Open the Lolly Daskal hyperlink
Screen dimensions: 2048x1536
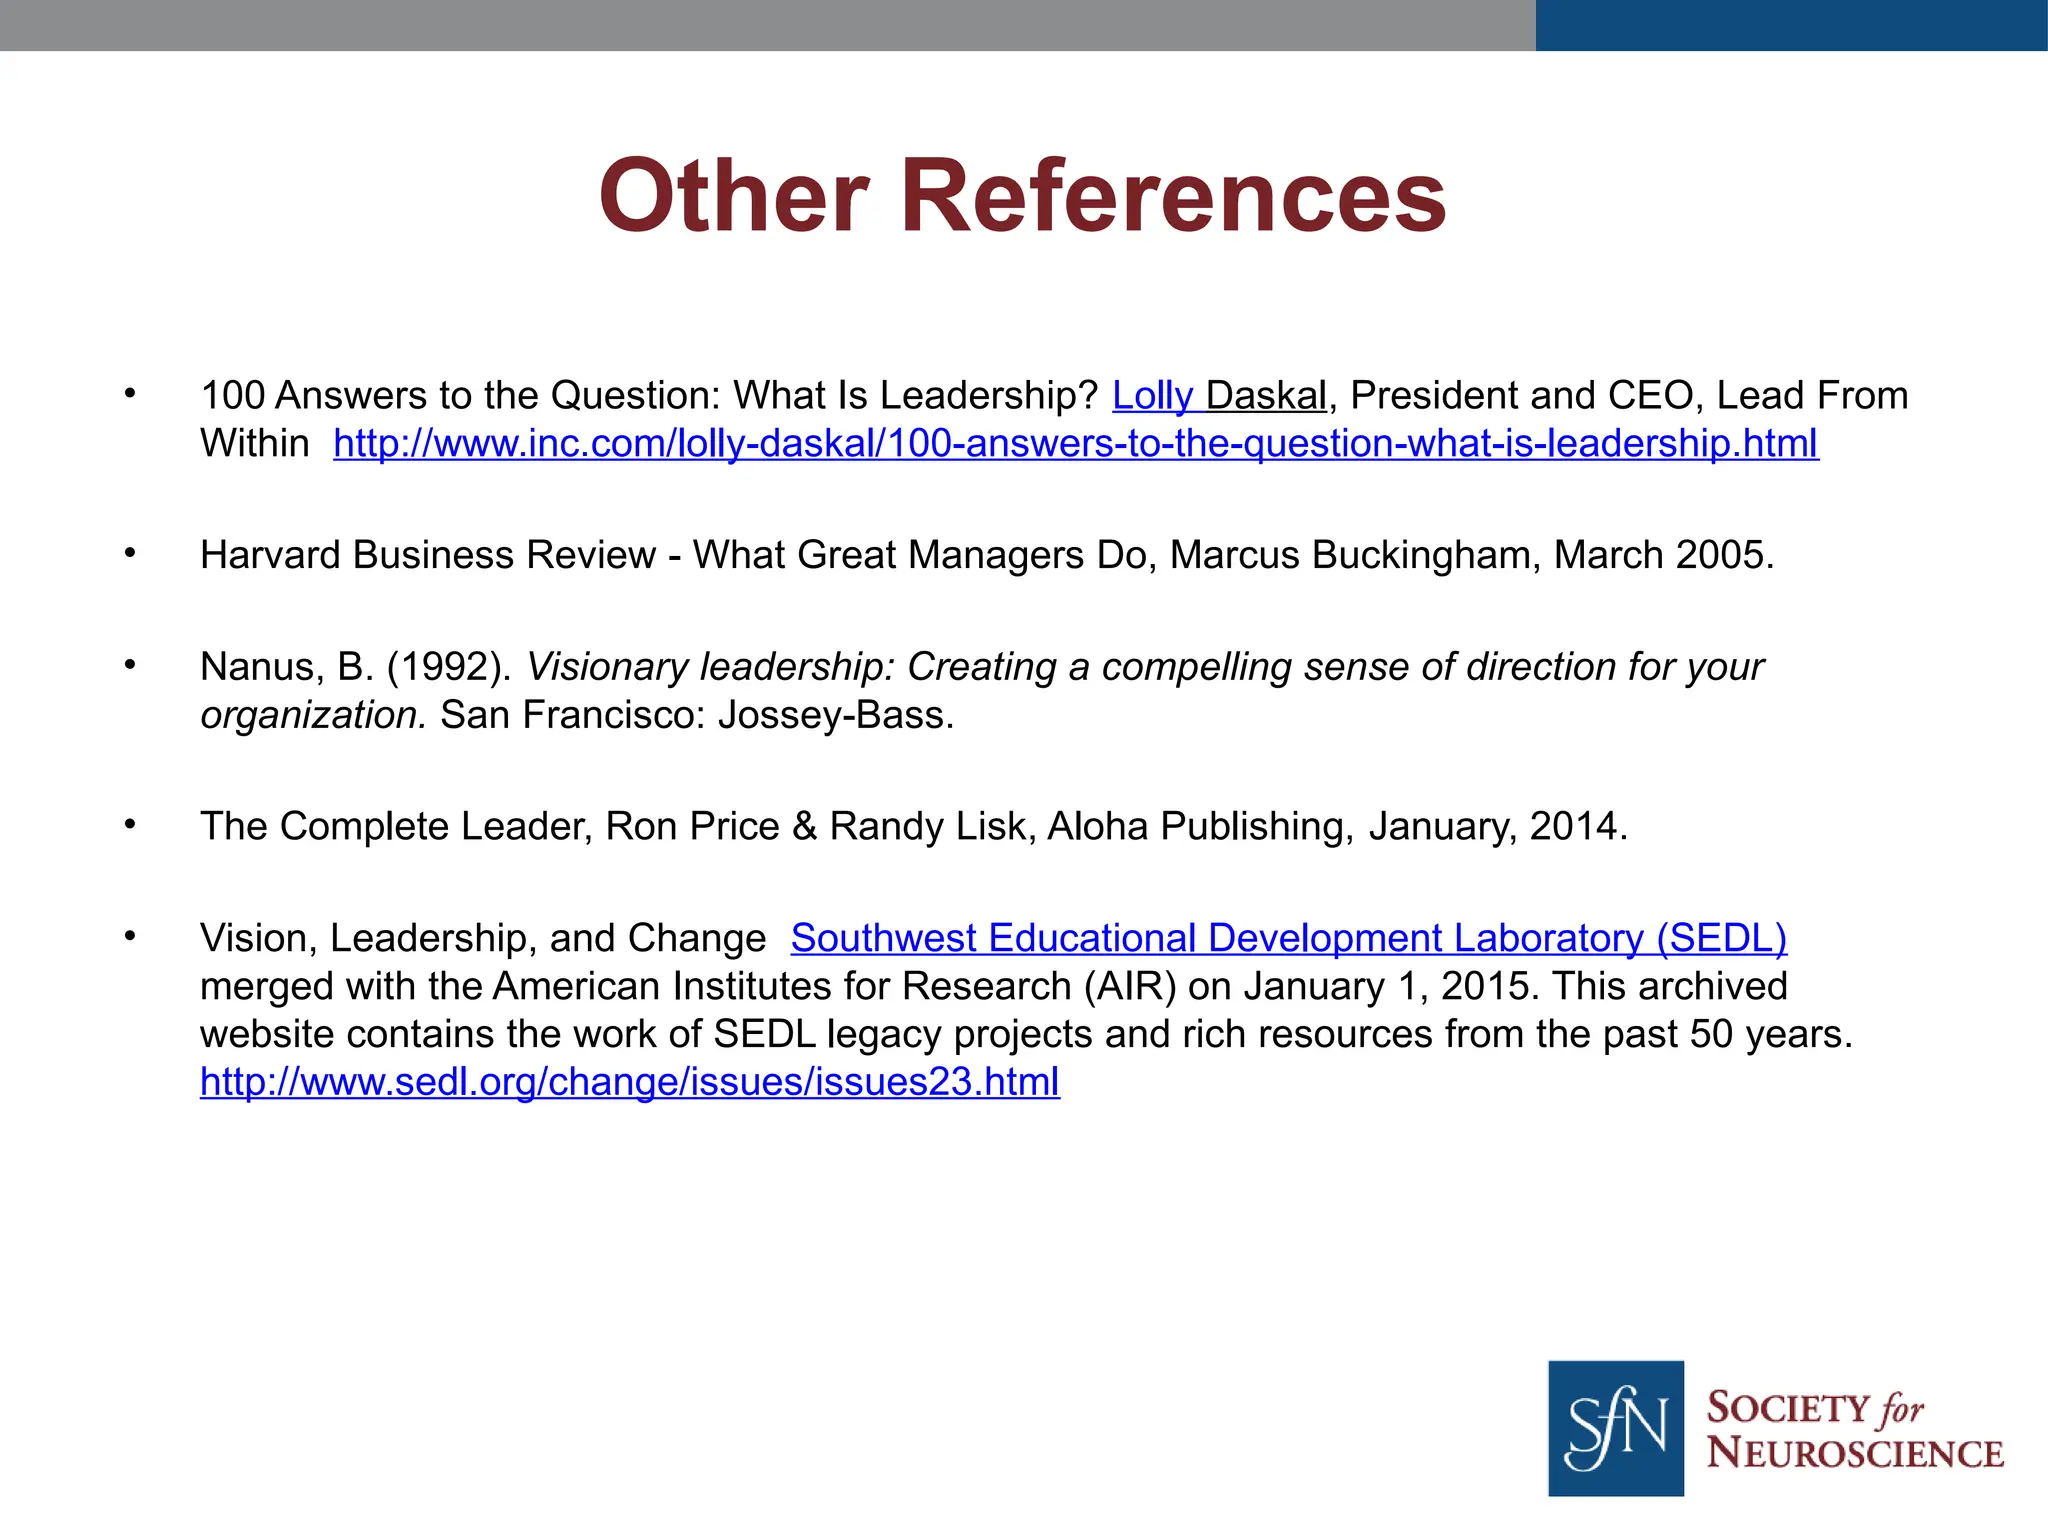pos(1219,396)
